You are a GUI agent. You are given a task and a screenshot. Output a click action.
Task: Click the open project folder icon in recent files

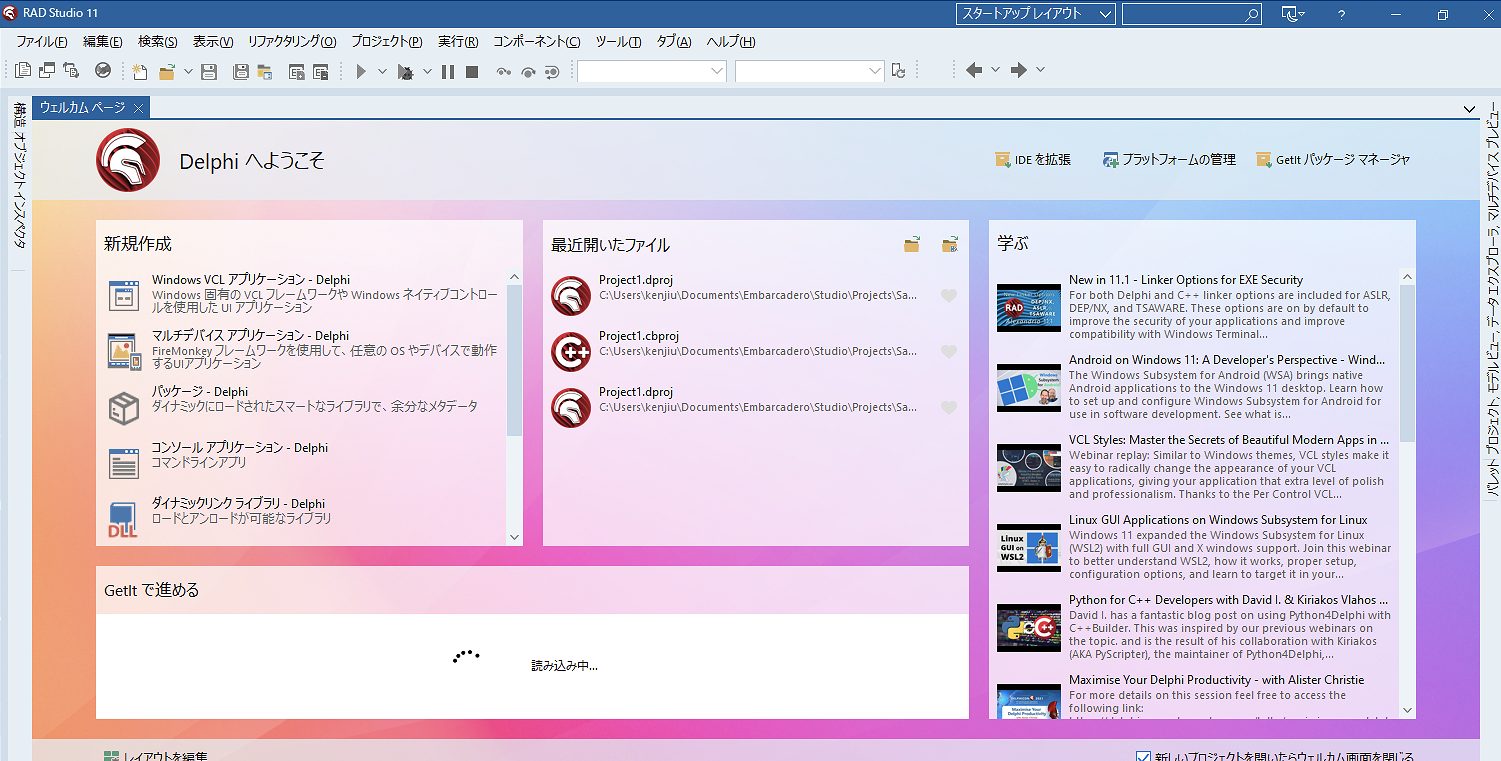coord(950,245)
